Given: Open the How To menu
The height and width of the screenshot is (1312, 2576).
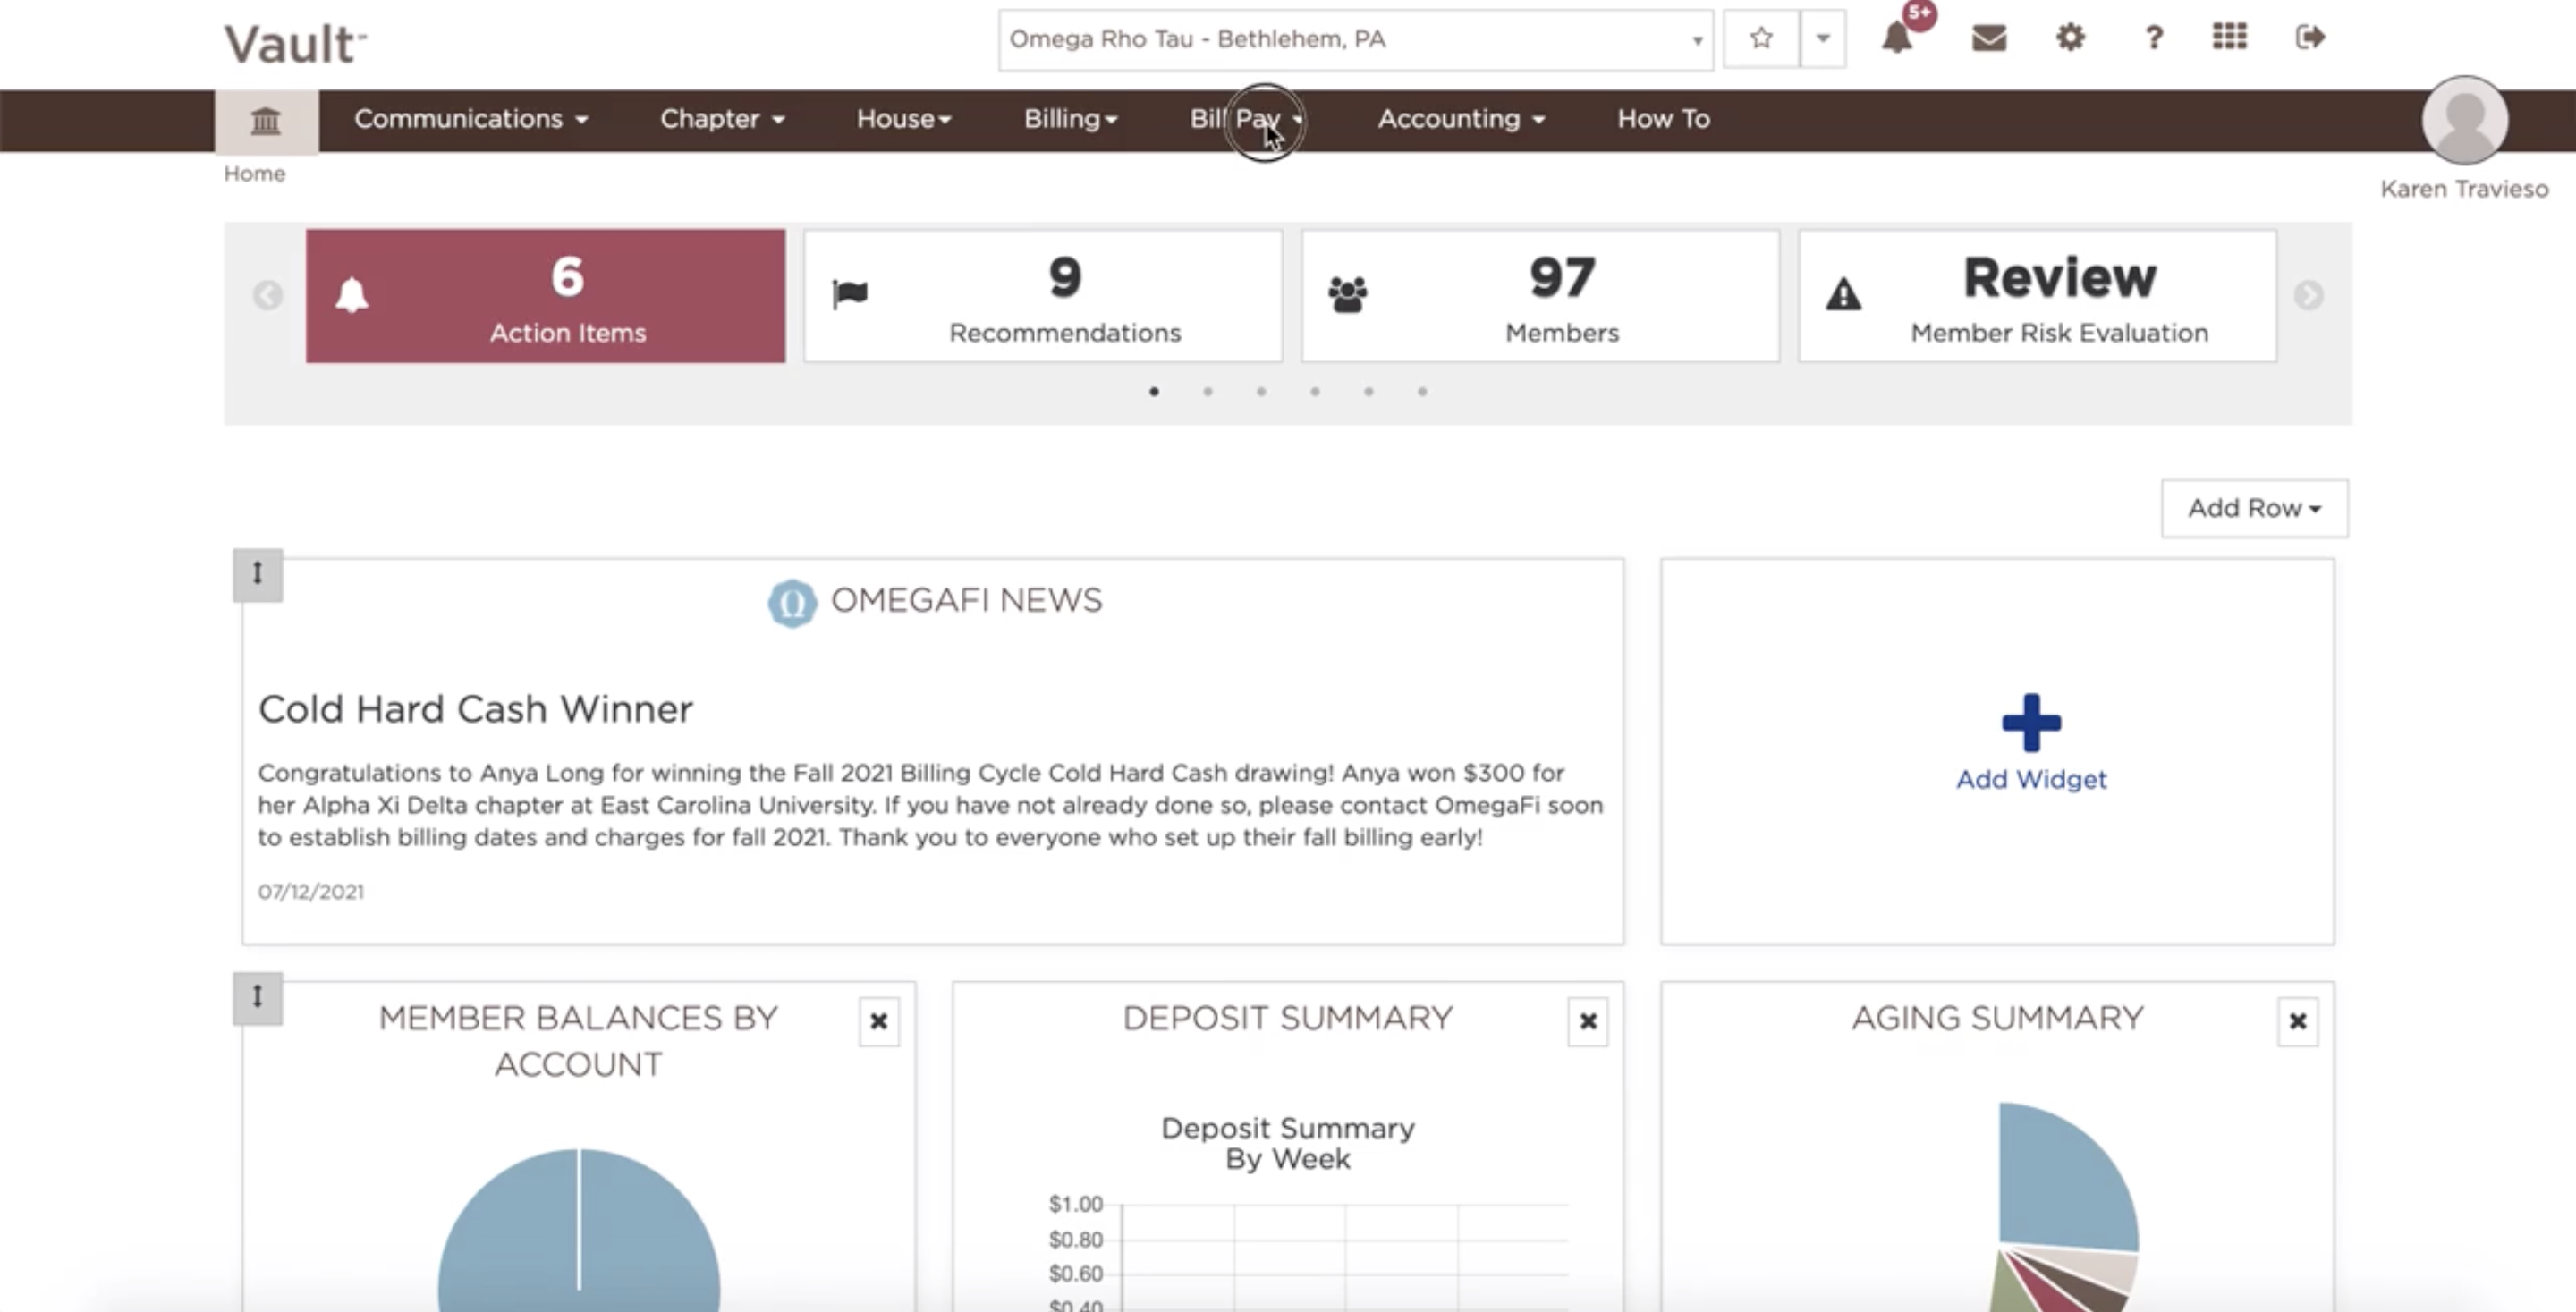Looking at the screenshot, I should (1662, 119).
